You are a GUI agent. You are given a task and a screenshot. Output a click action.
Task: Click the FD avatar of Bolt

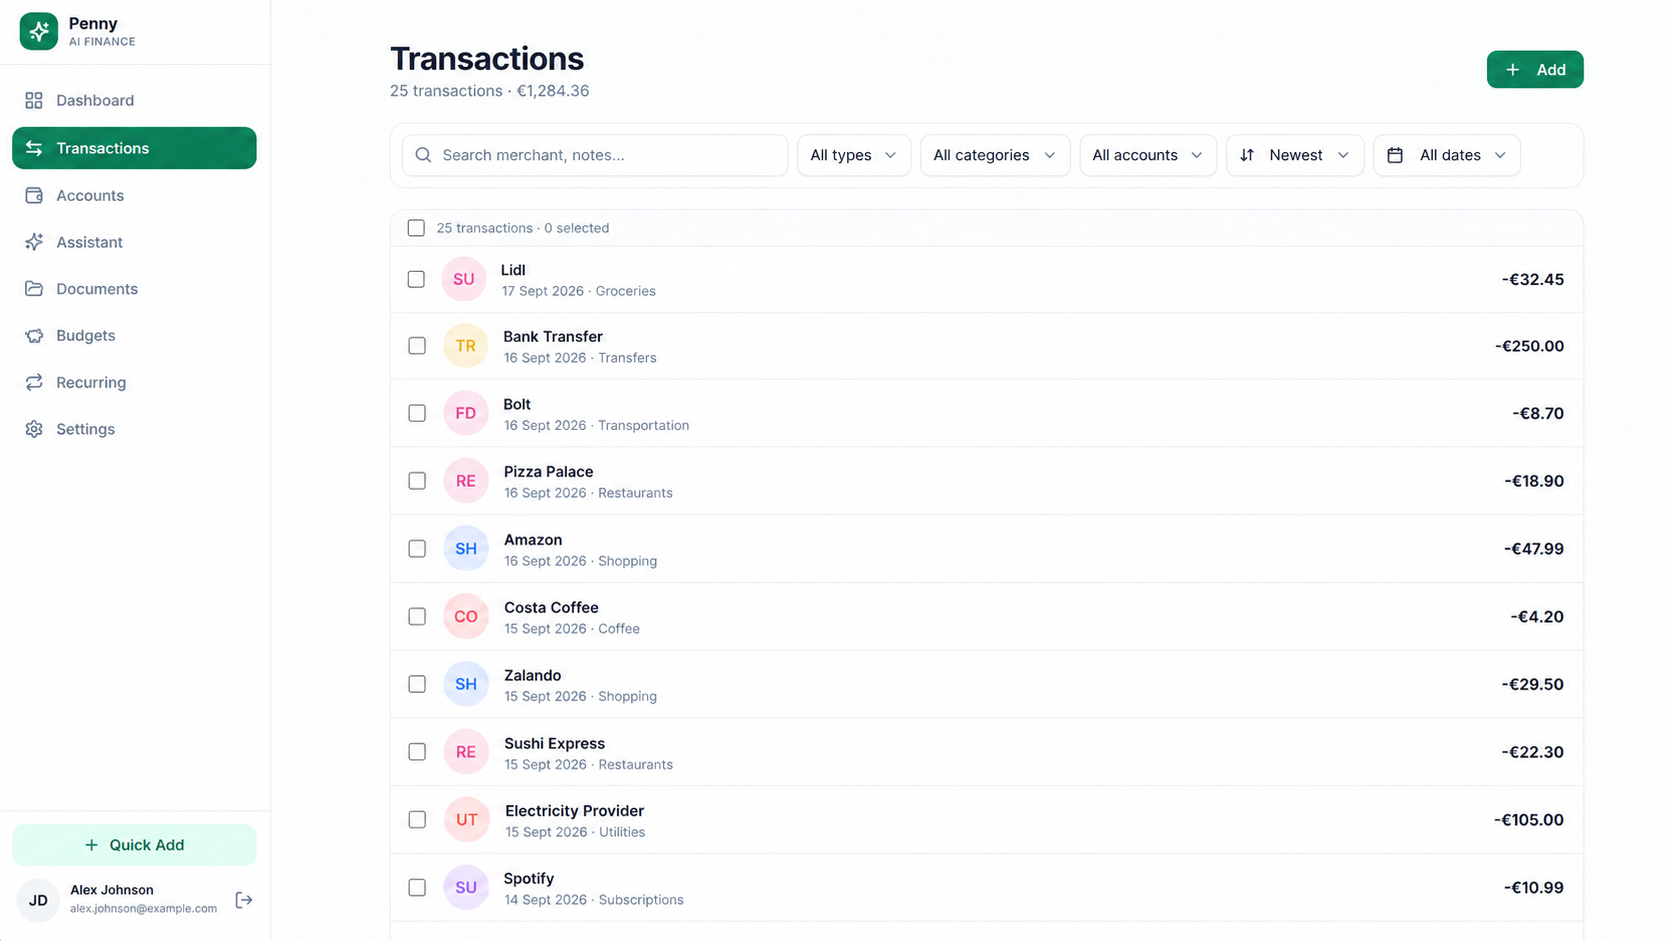466,413
